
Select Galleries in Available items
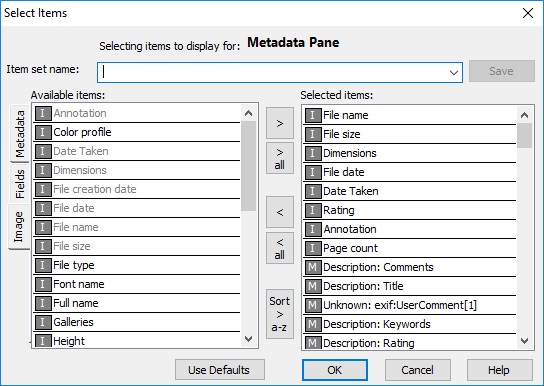click(137, 322)
